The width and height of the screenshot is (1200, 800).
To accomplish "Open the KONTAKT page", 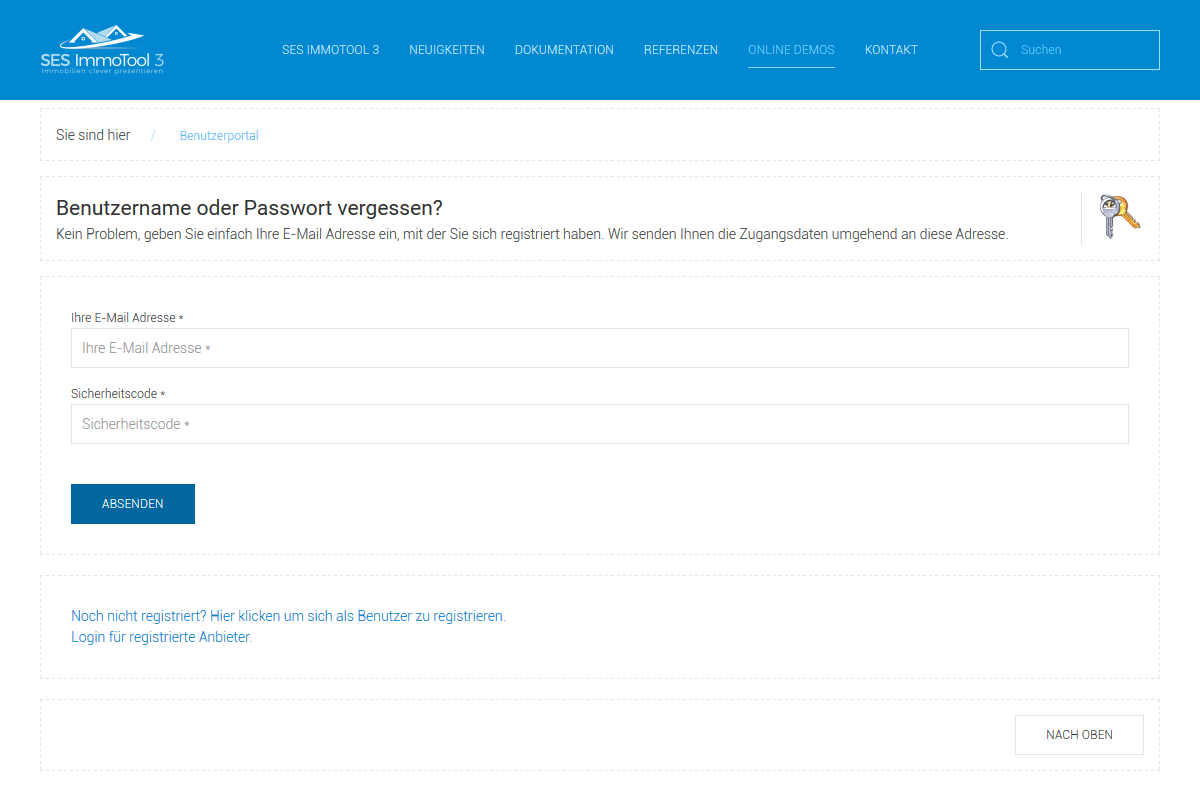I will (891, 50).
